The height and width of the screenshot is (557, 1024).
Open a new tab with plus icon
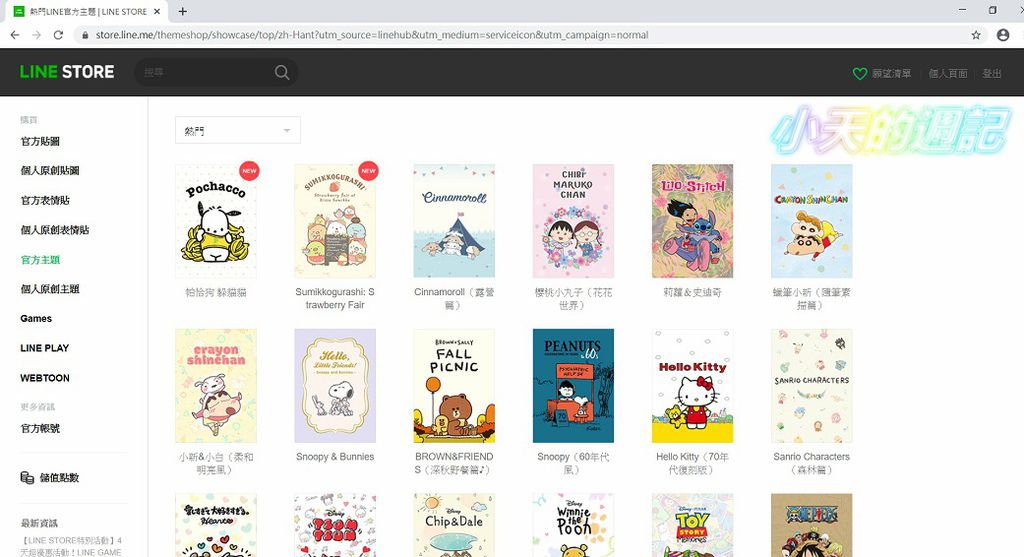pyautogui.click(x=183, y=11)
